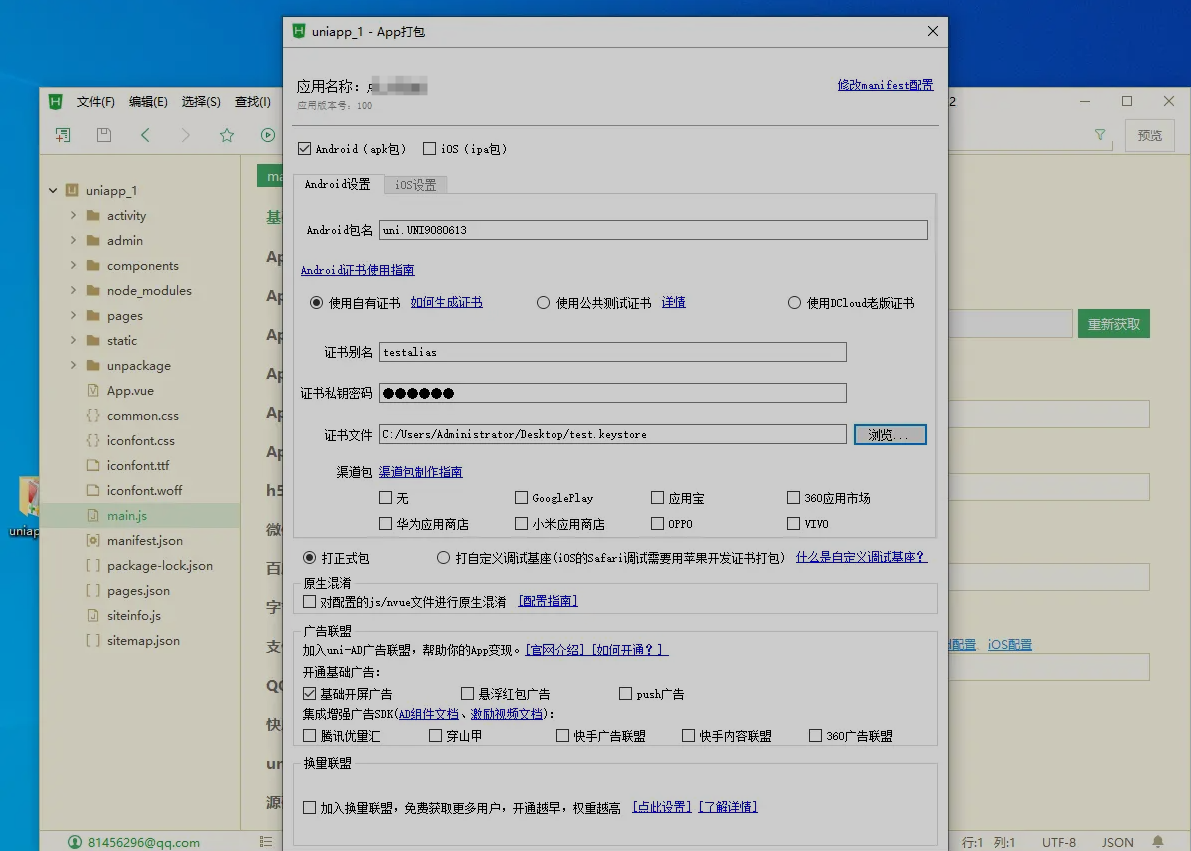Expand the unpackage folder
The image size is (1191, 851).
click(x=74, y=365)
